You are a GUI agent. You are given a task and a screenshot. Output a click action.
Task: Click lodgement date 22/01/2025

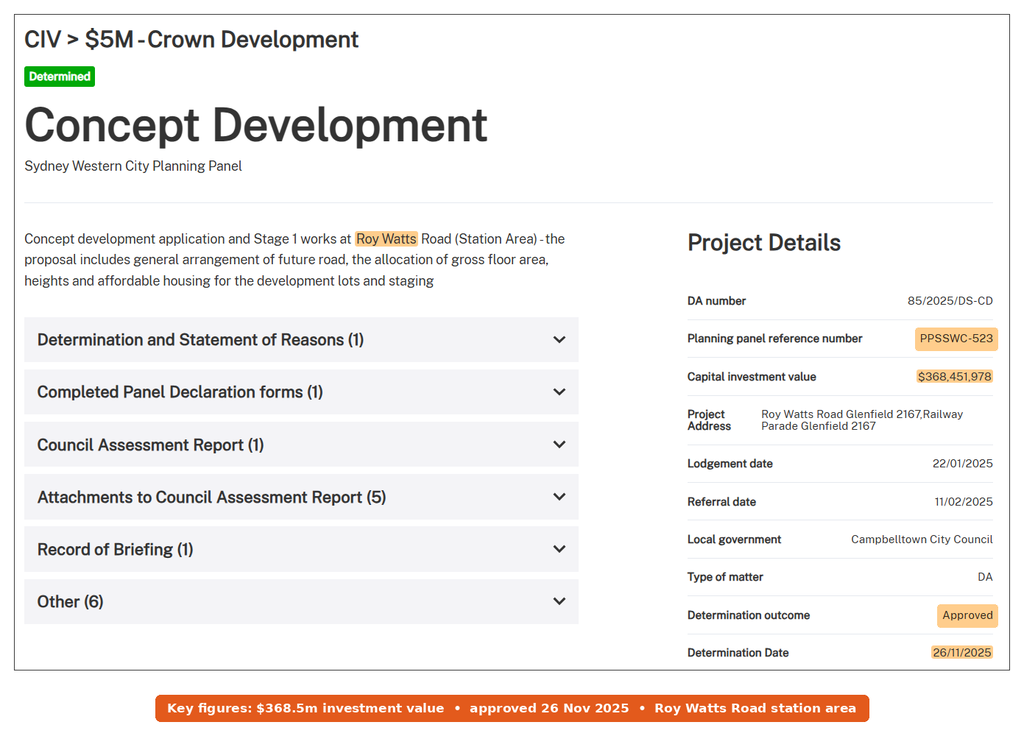click(x=963, y=464)
